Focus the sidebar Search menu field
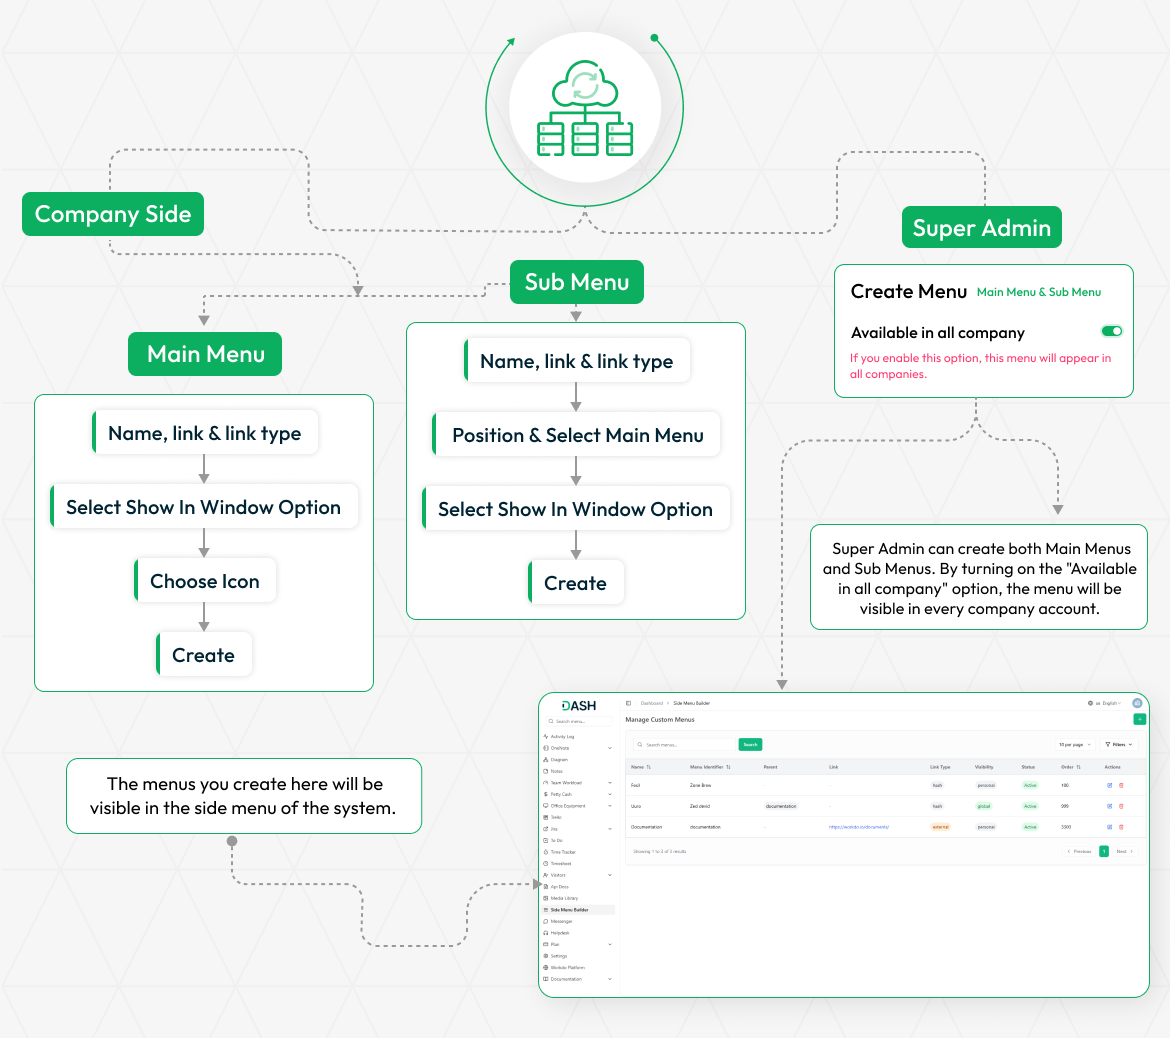The width and height of the screenshot is (1170, 1038). (x=579, y=722)
